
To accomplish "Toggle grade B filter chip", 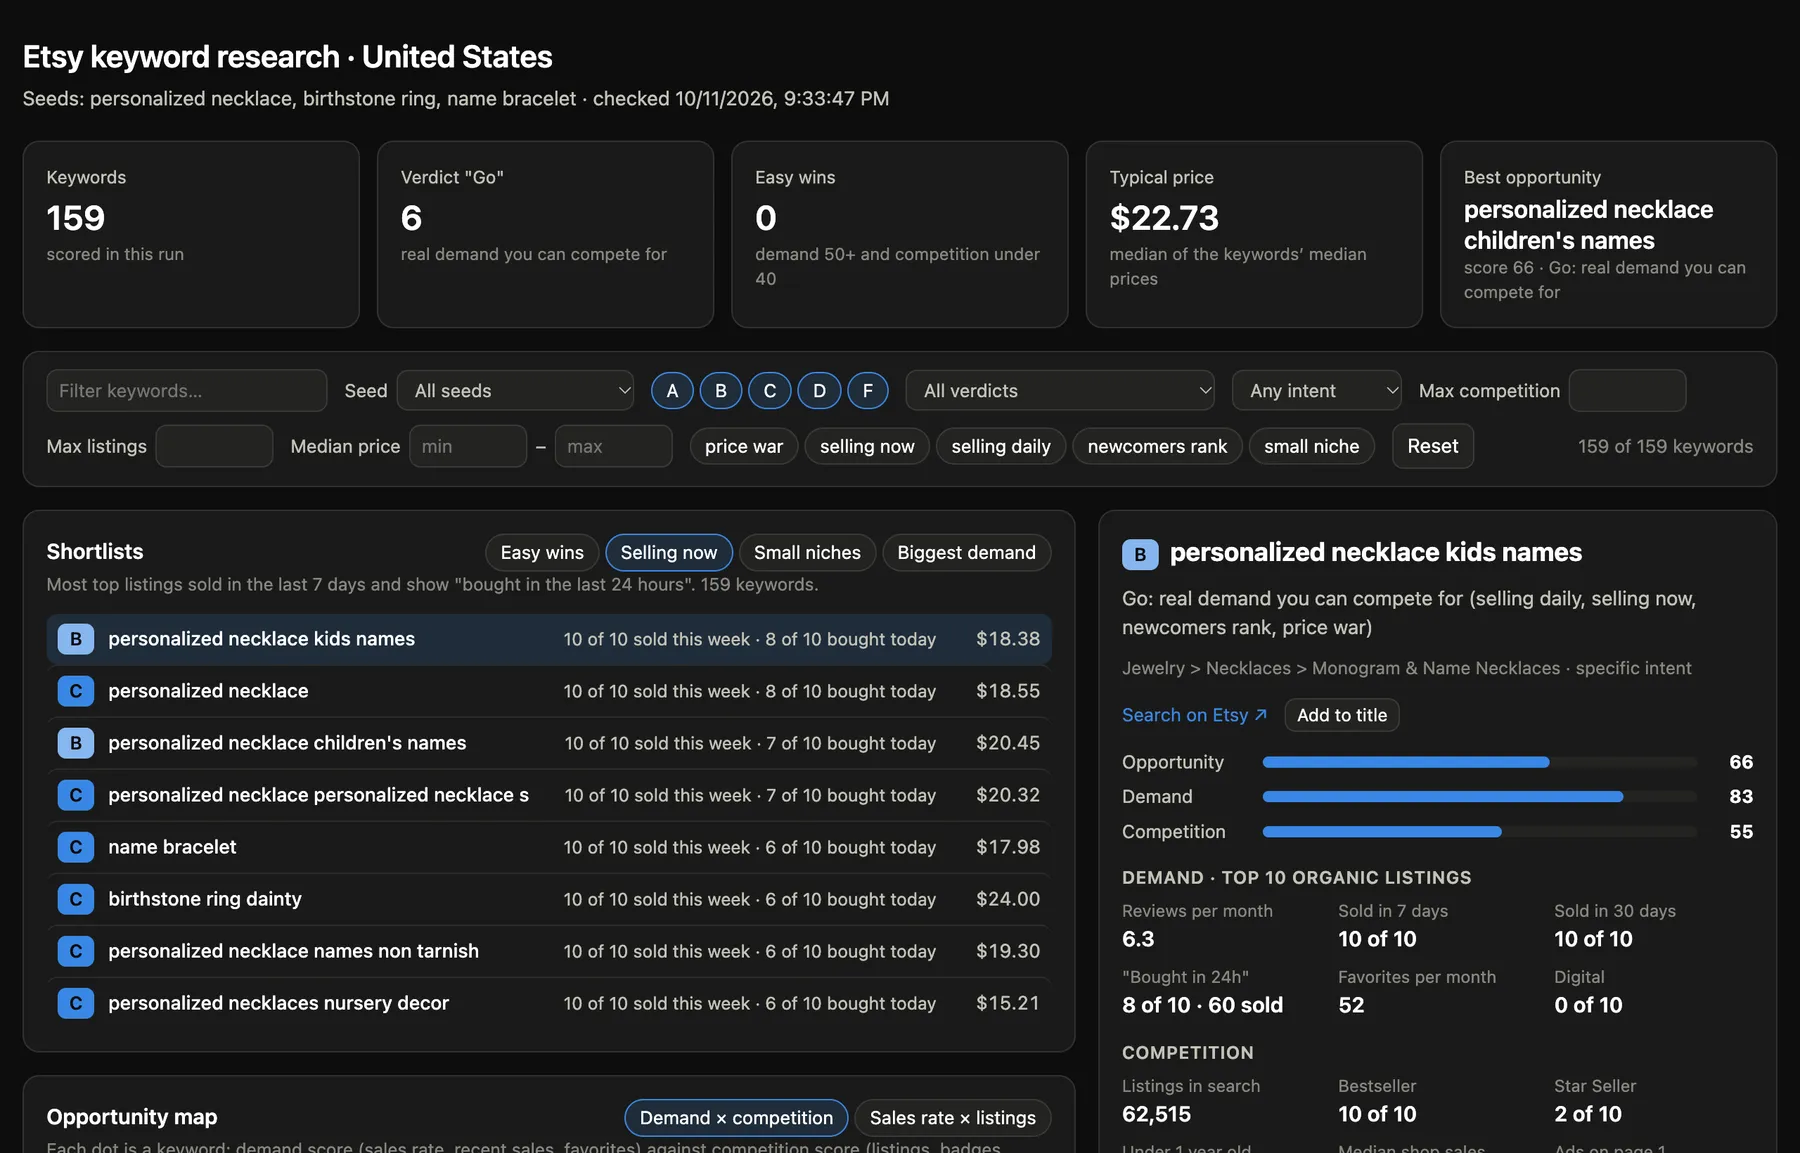I will click(x=721, y=391).
